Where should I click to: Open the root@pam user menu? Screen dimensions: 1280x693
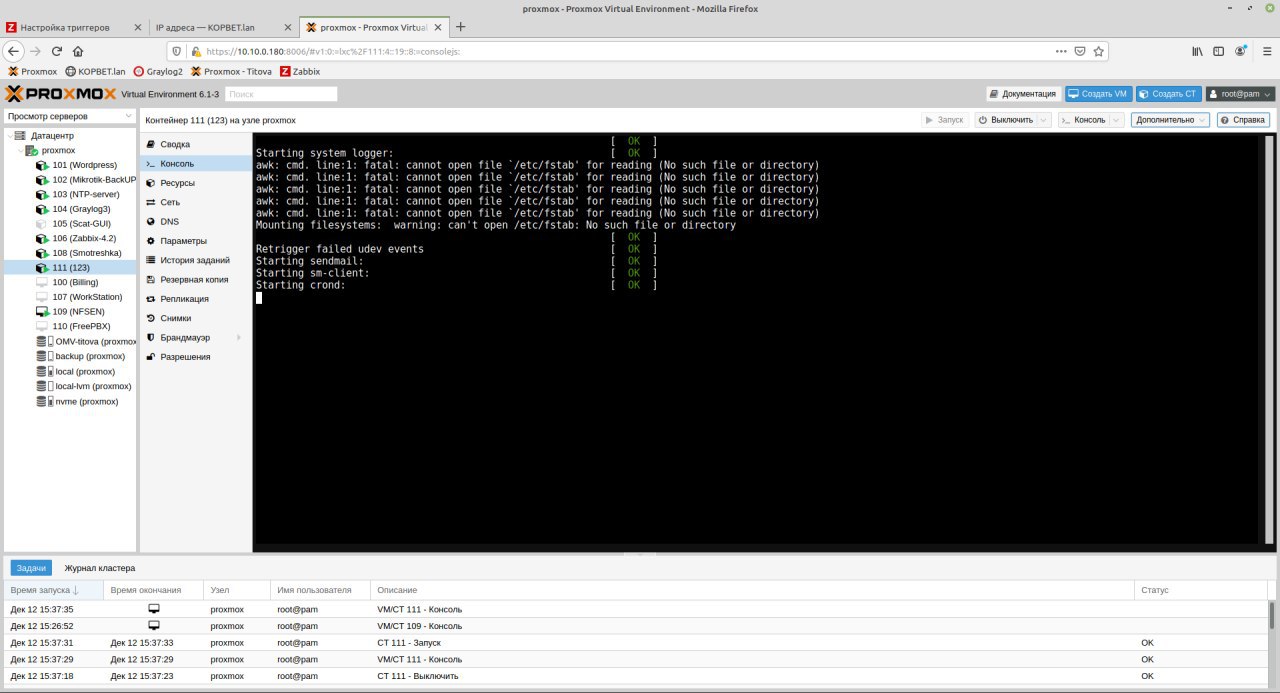tap(1240, 94)
